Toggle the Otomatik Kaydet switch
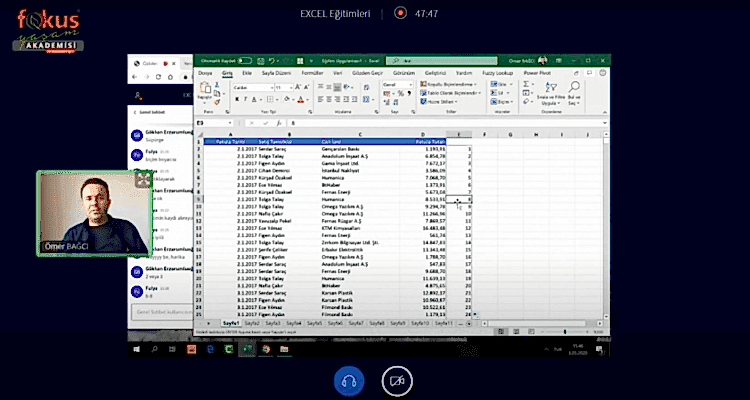The height and width of the screenshot is (400, 750). pos(246,60)
